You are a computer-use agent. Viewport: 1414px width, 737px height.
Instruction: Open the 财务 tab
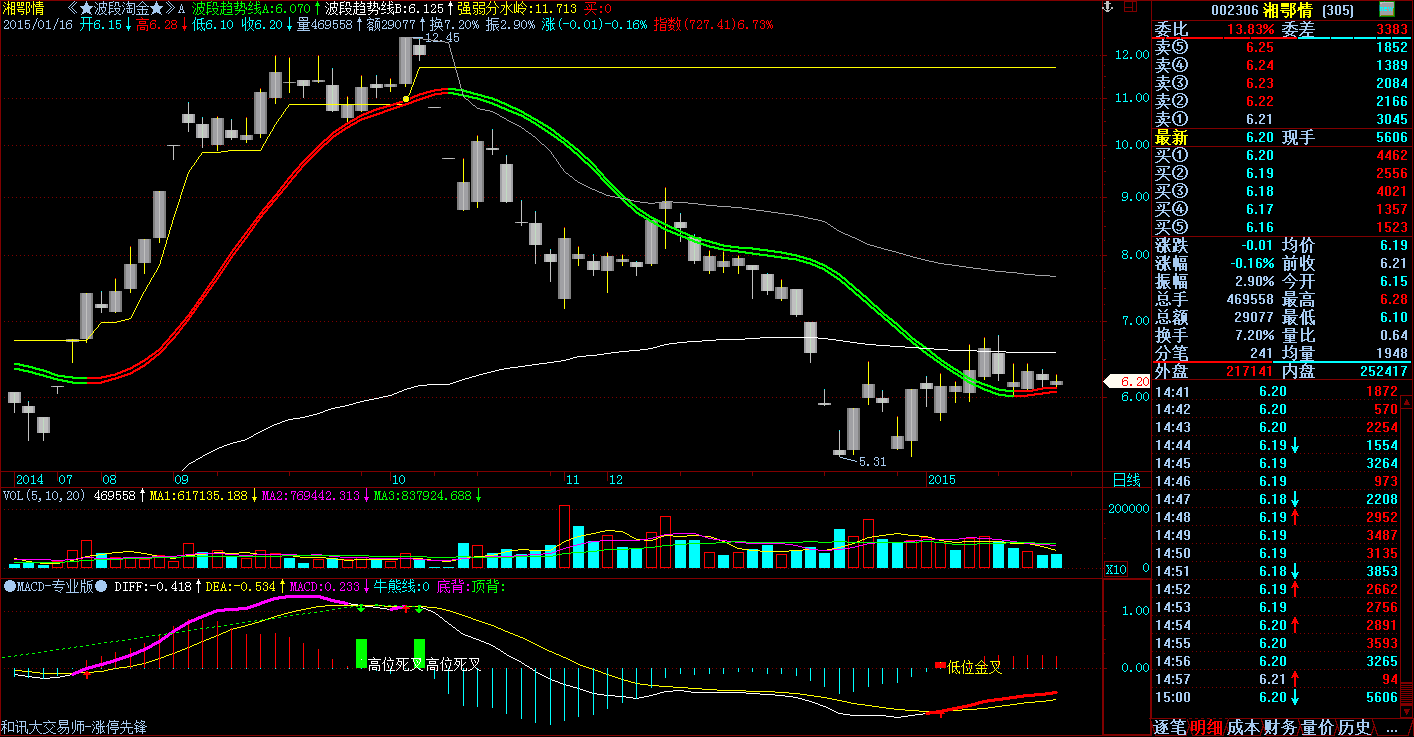(1281, 727)
